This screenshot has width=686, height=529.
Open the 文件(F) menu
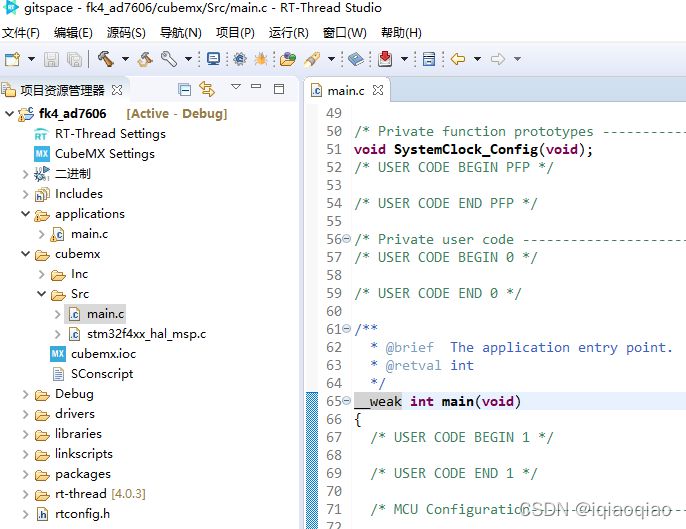(x=21, y=33)
